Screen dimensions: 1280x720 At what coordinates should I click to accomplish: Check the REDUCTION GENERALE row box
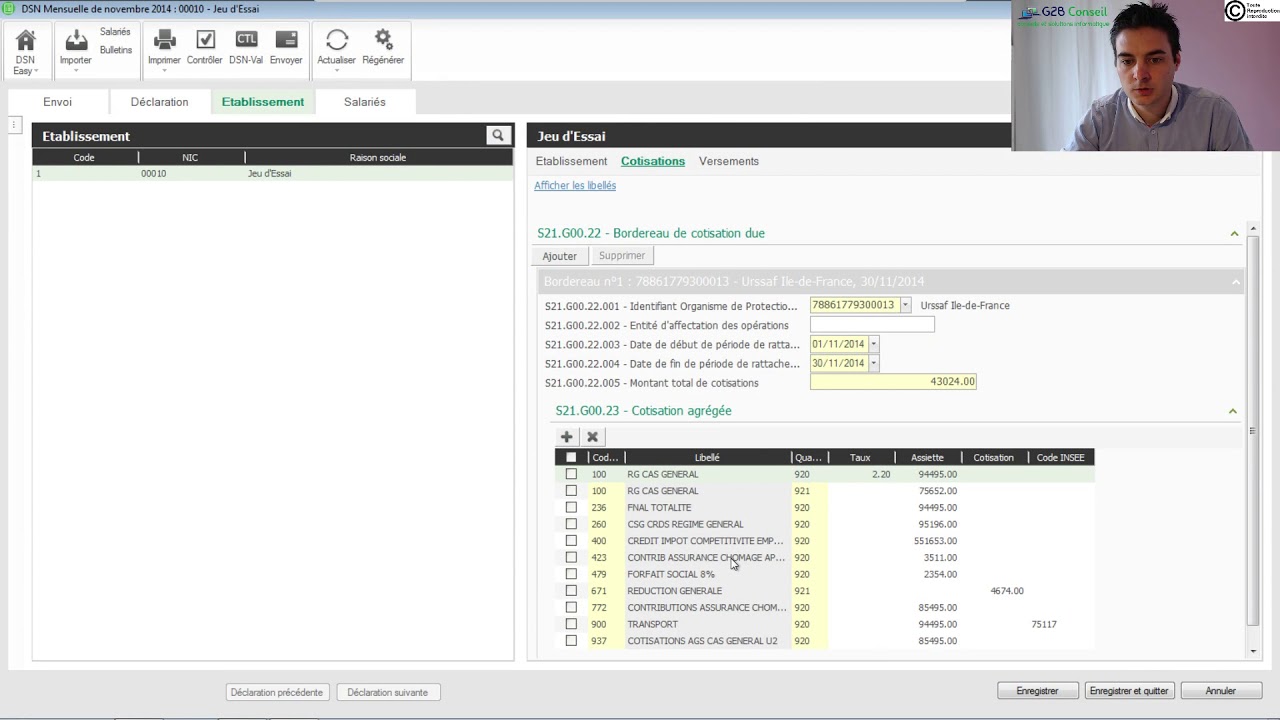coord(571,591)
